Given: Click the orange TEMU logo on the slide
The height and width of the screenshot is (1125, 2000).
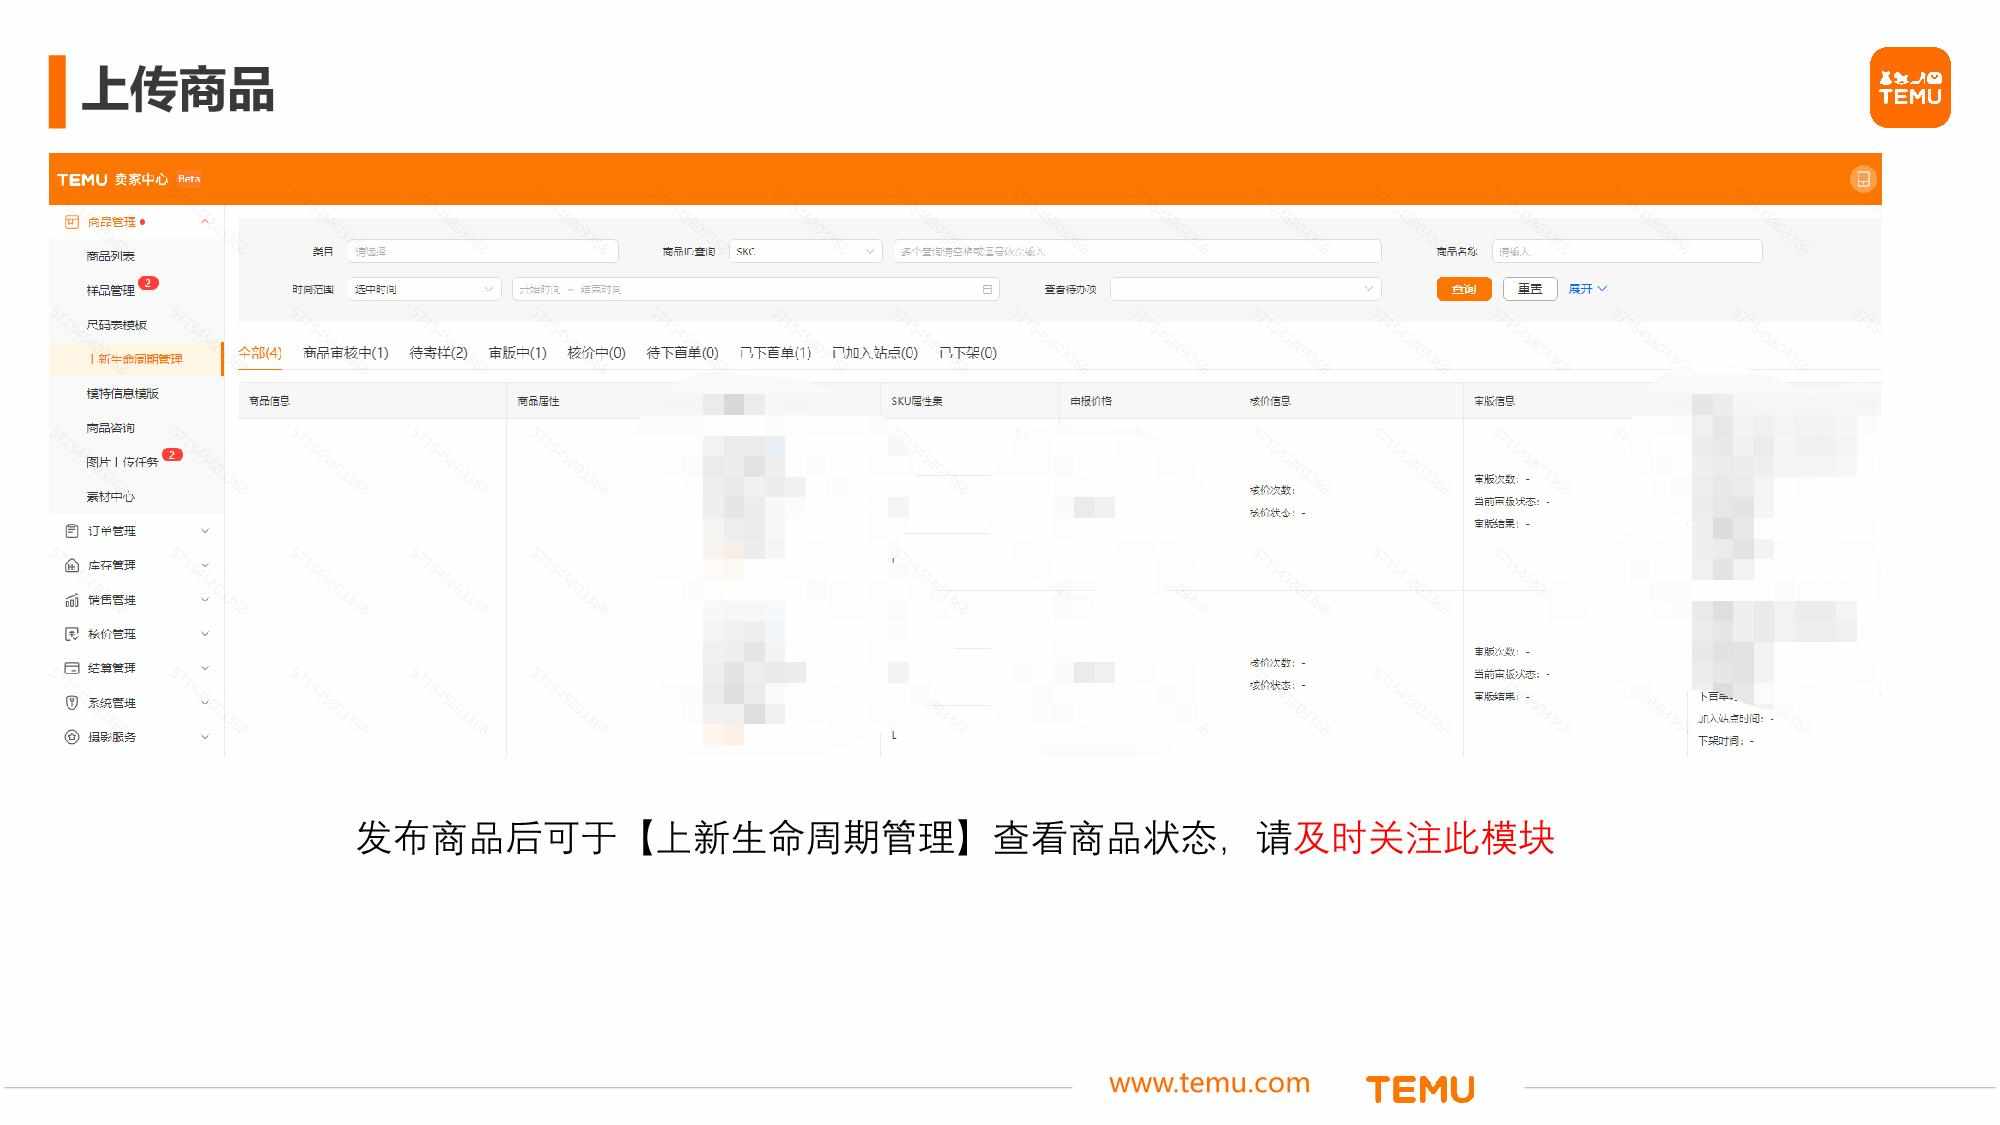Looking at the screenshot, I should pyautogui.click(x=1910, y=87).
